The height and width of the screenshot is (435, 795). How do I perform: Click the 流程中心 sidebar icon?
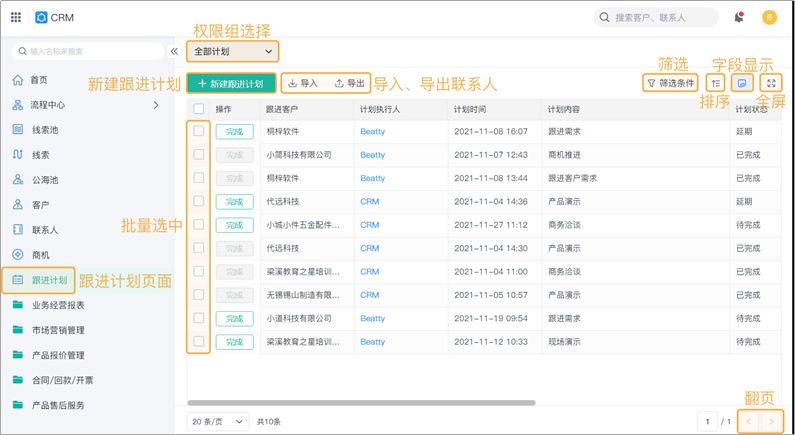[18, 105]
